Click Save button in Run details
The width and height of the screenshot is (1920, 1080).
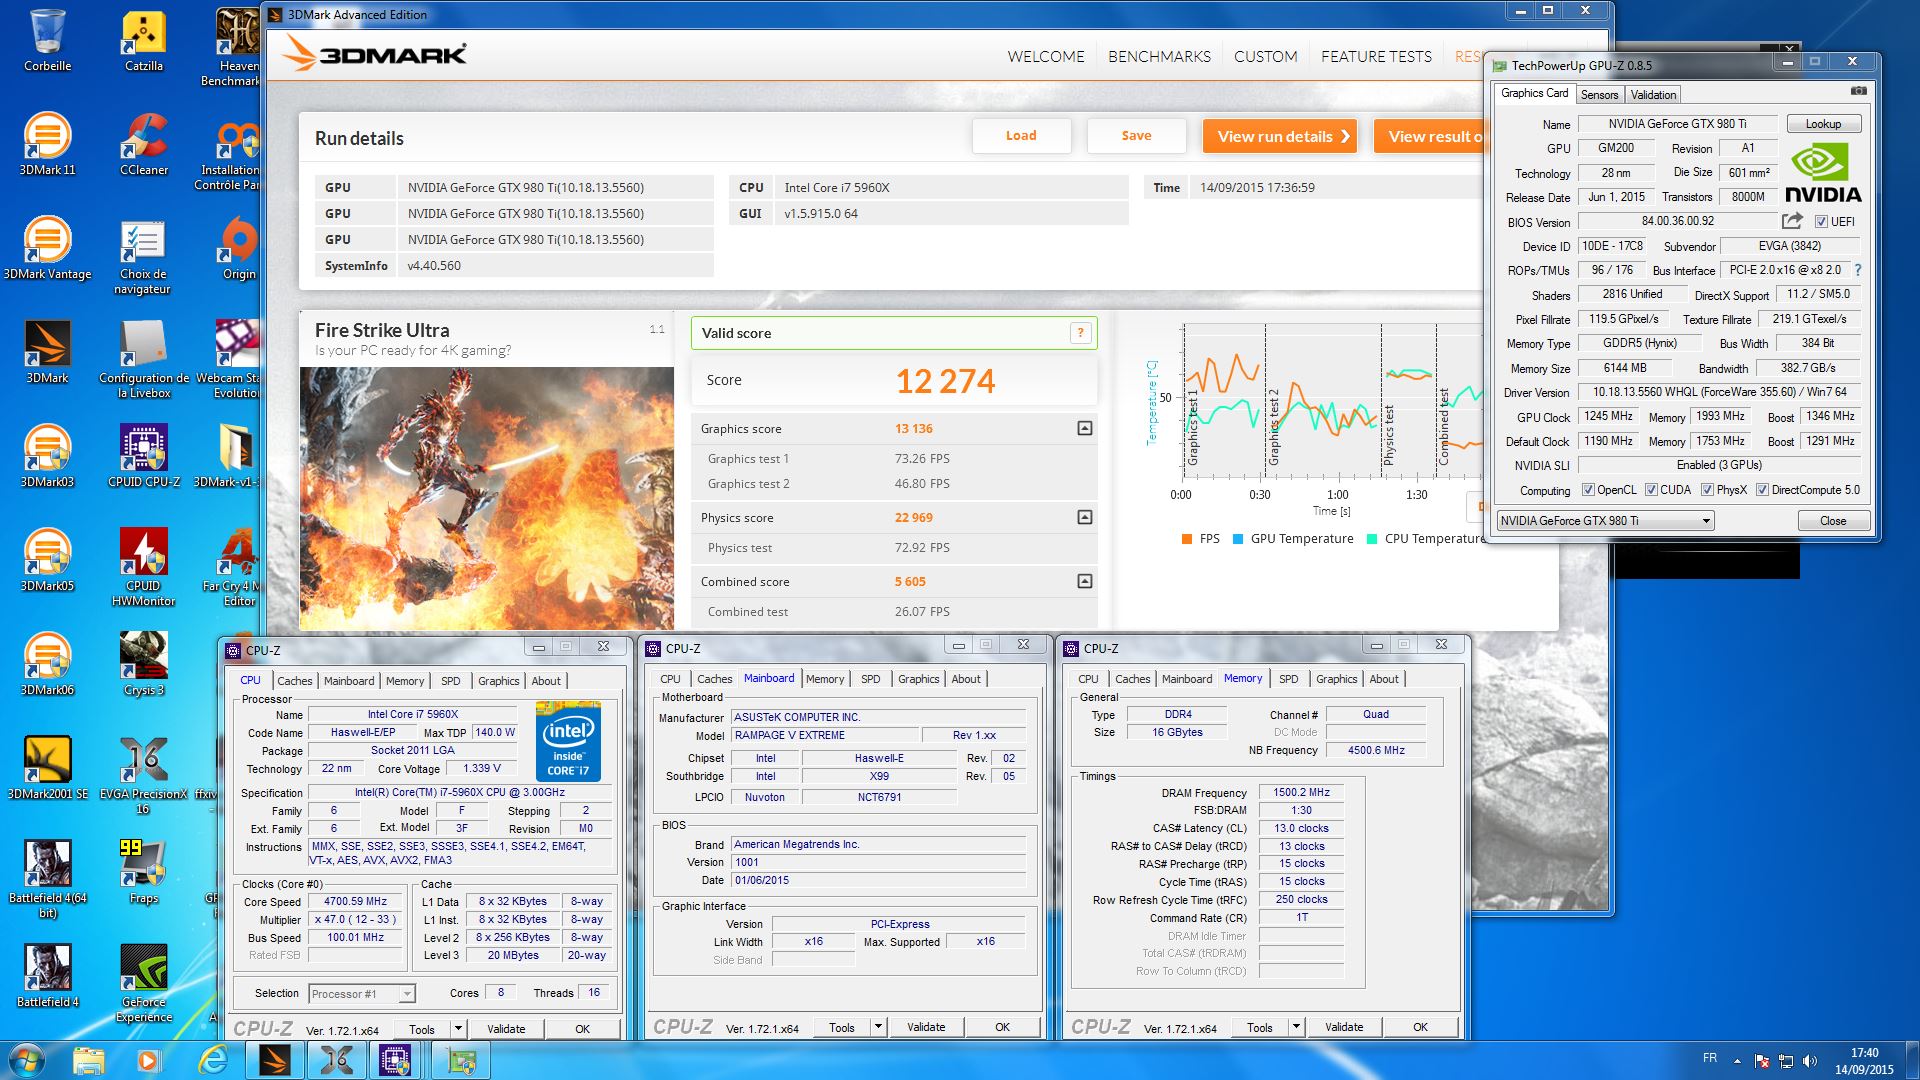(1136, 136)
